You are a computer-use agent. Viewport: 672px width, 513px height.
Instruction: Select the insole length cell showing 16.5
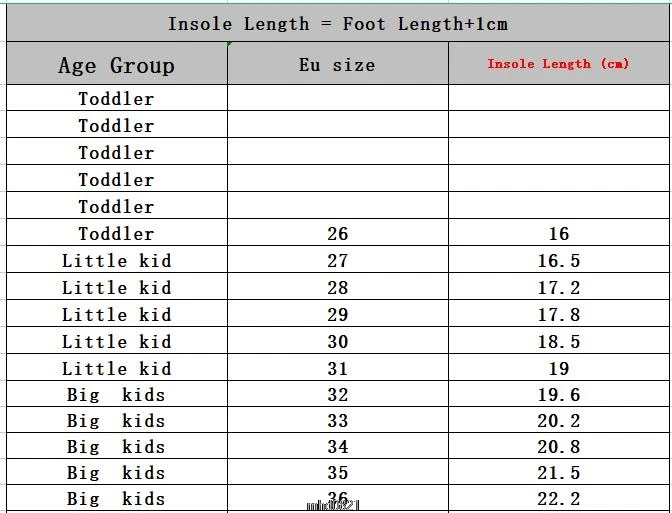point(558,260)
